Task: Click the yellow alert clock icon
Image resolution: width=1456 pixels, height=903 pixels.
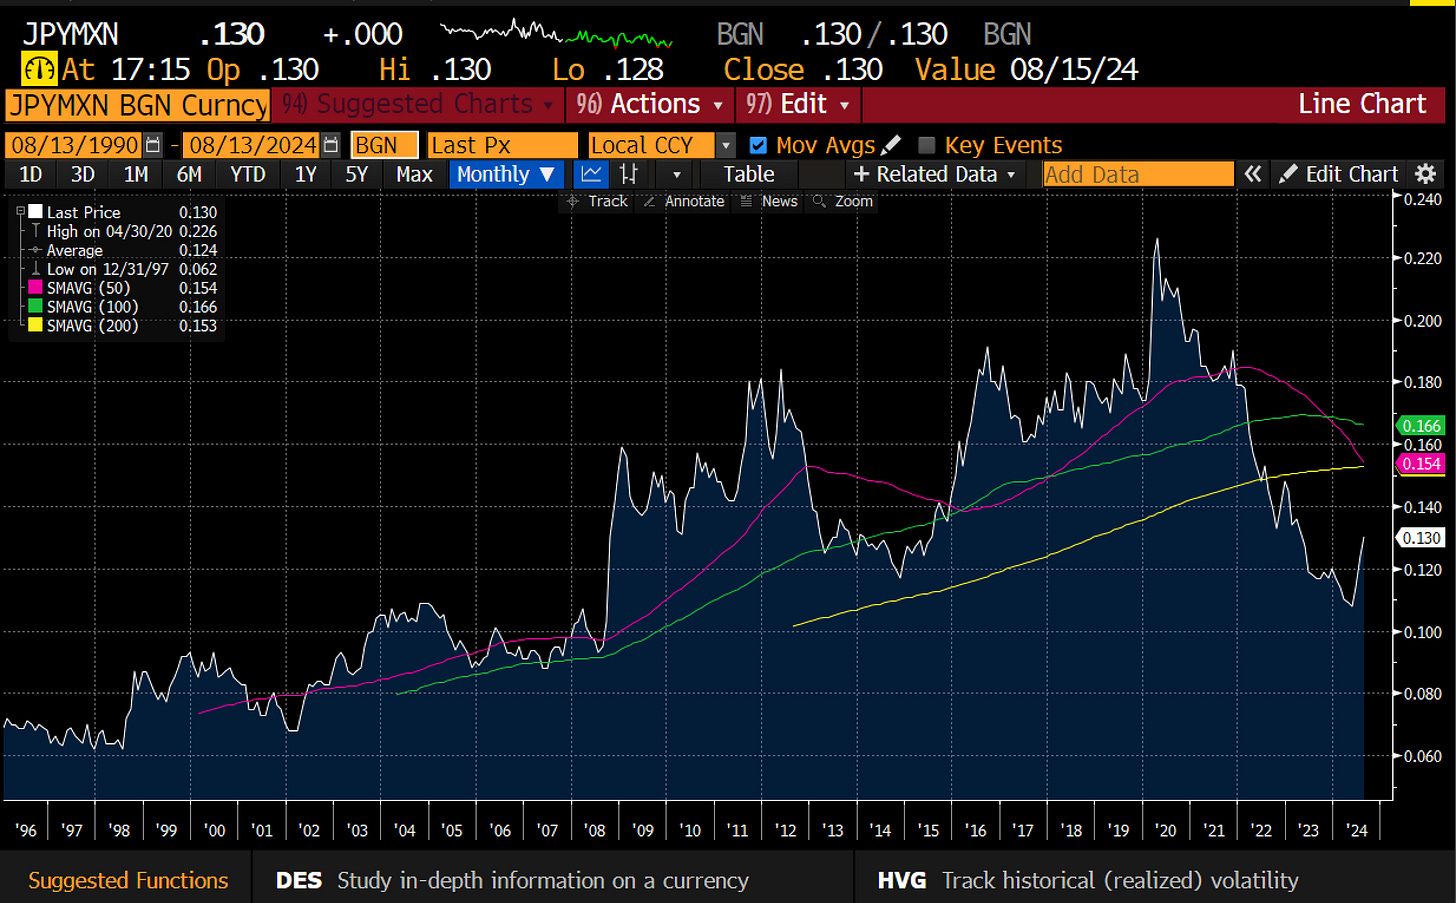Action: point(39,69)
